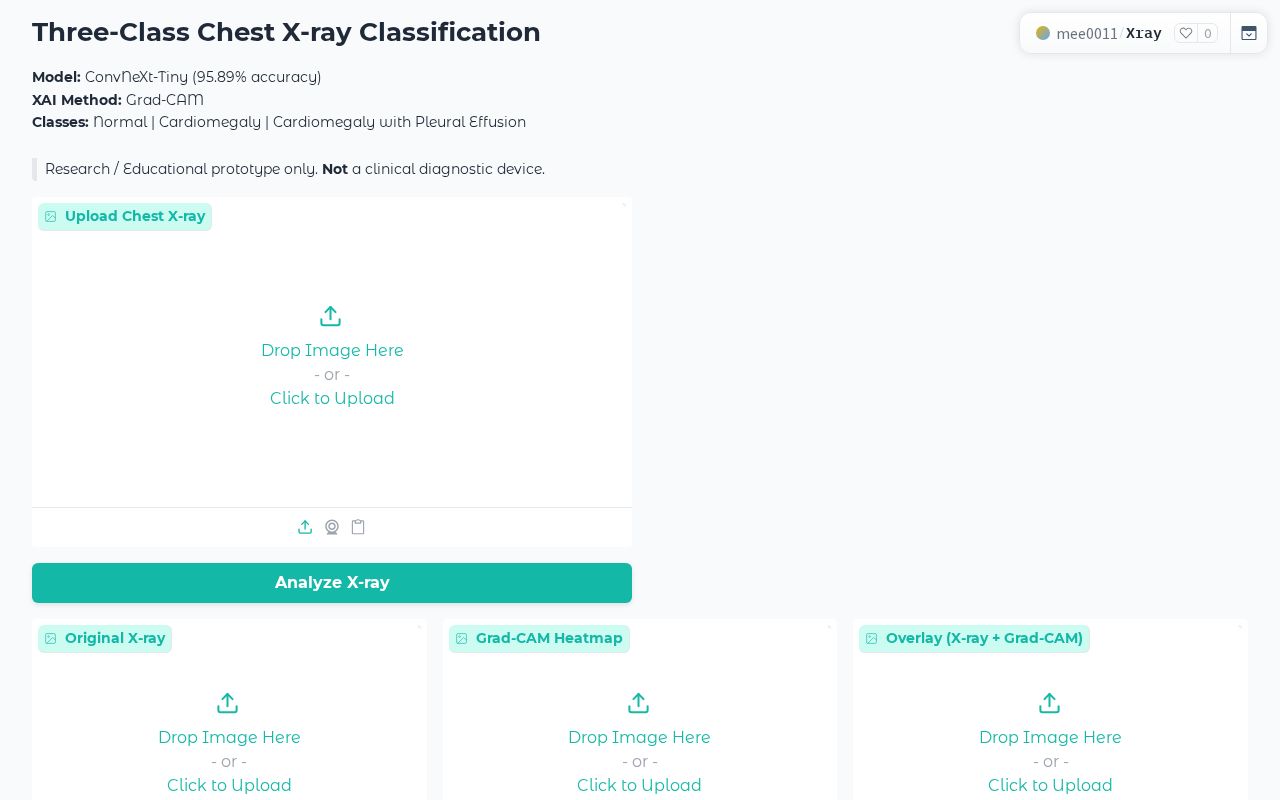
Task: Open the mee0011 profile link
Action: click(1087, 33)
